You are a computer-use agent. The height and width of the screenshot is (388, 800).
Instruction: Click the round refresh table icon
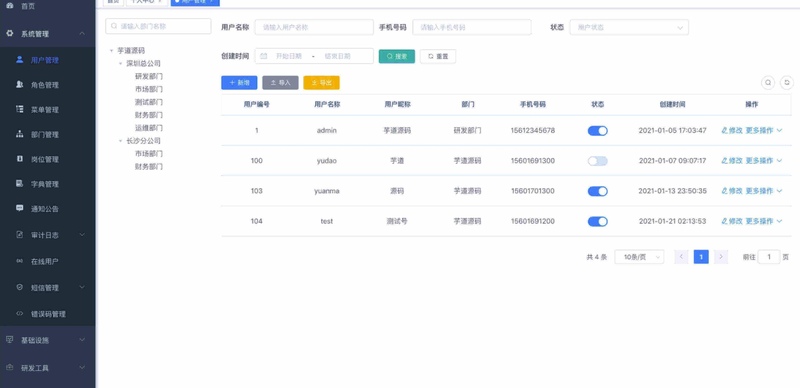click(787, 83)
